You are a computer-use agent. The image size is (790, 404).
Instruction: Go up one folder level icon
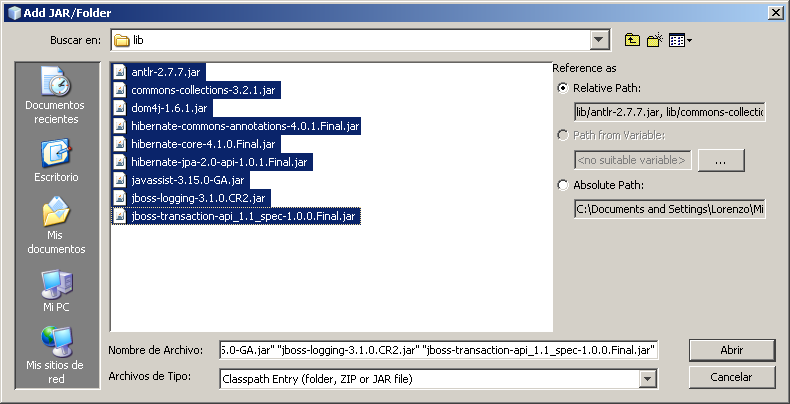click(632, 40)
